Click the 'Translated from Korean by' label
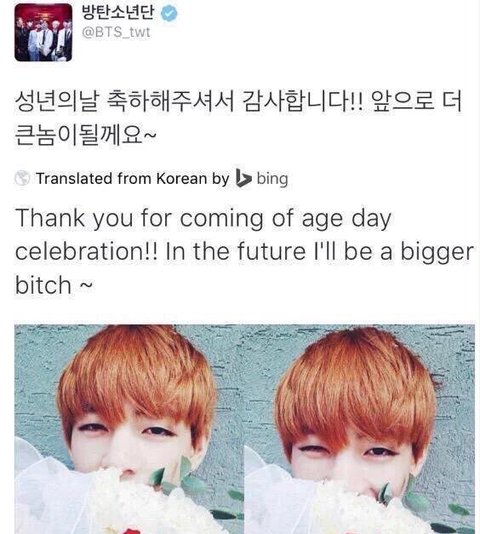This screenshot has height=534, width=480. pos(133,179)
